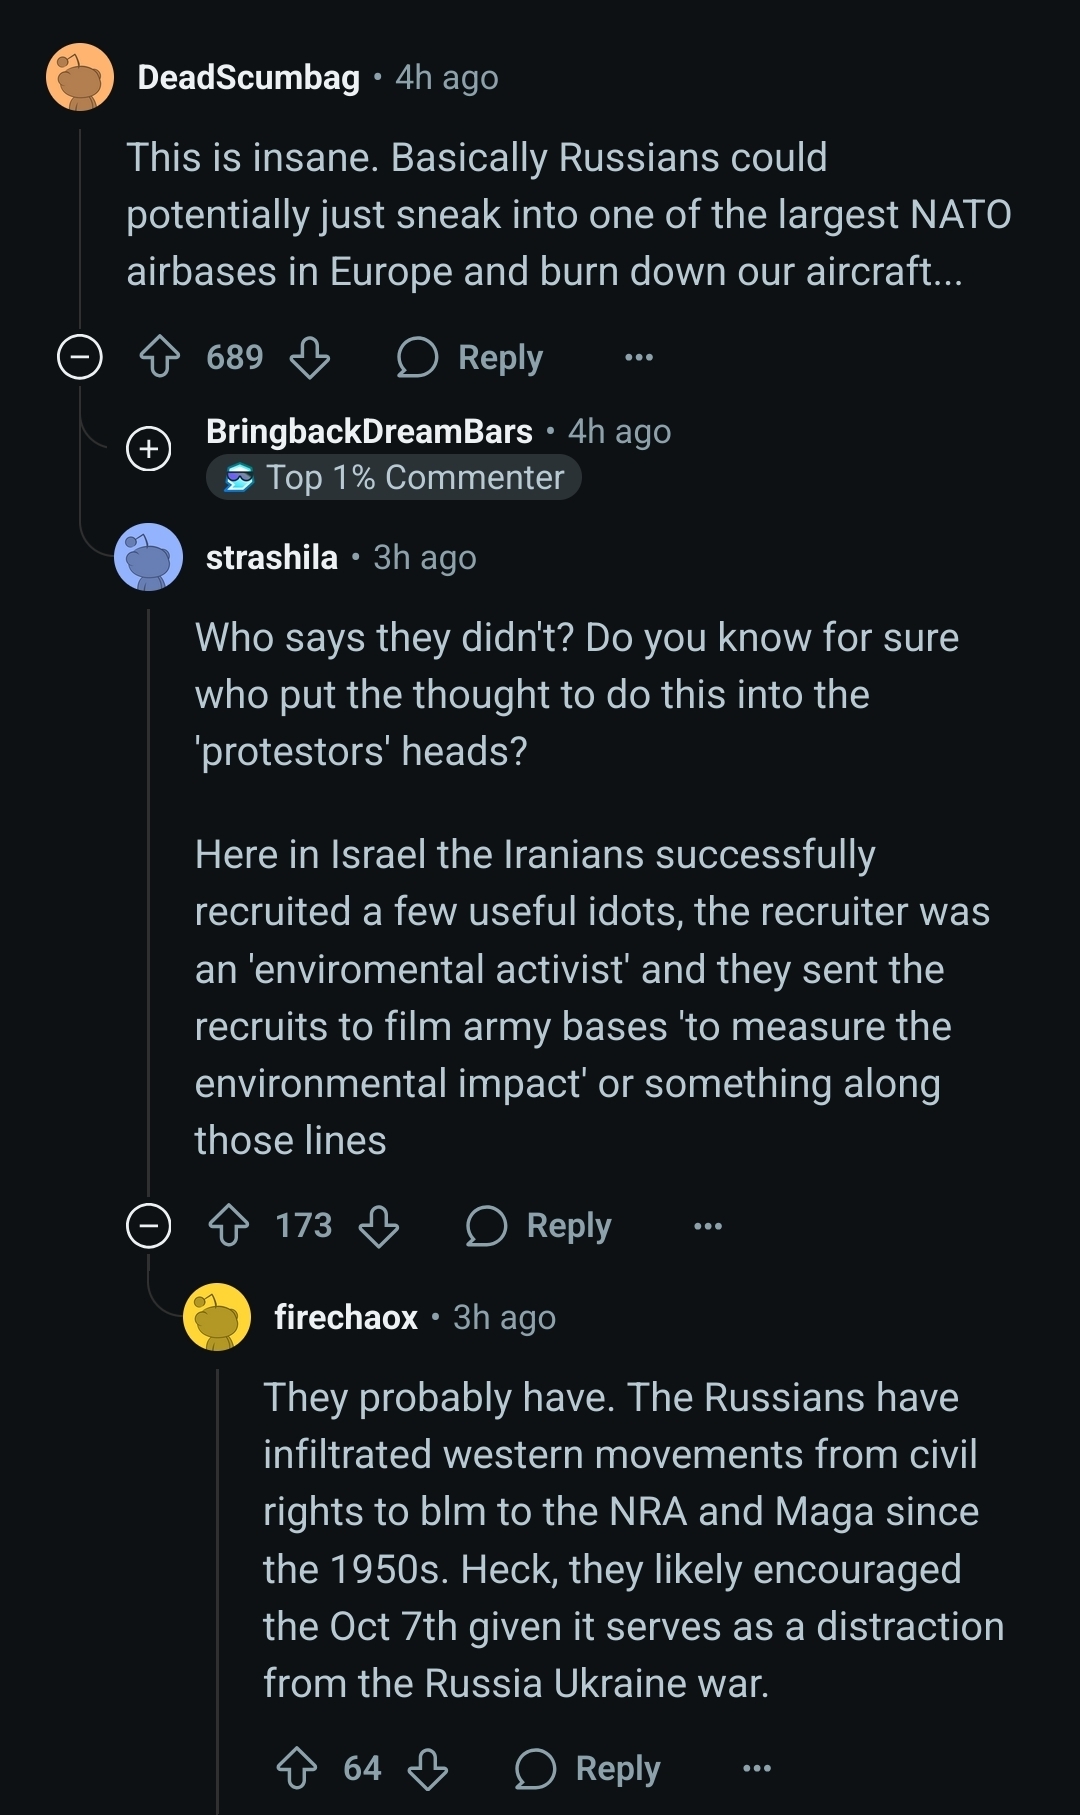Screen dimensions: 1080x1815
Task: Upvote DeadScumbag's comment
Action: pos(160,357)
